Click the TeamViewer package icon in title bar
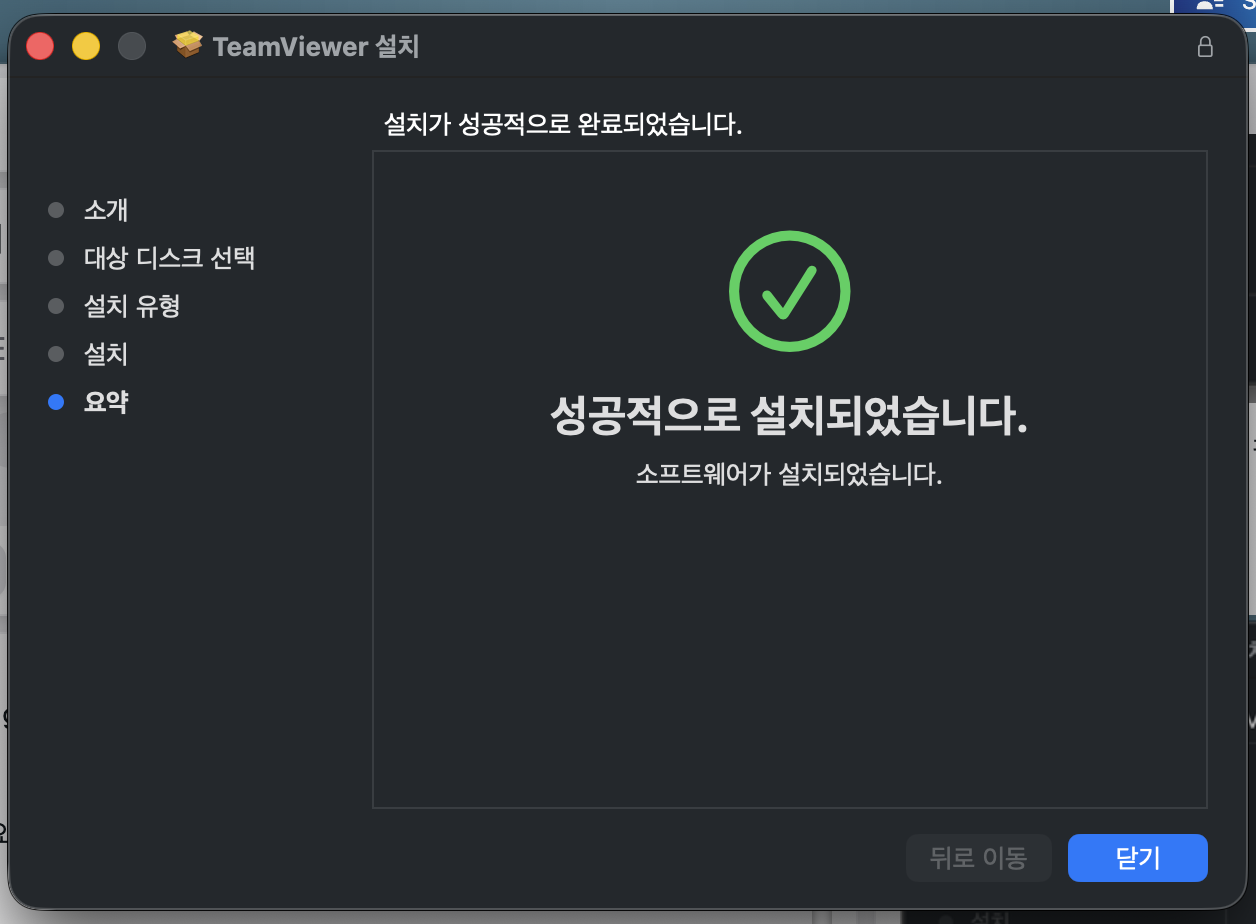The image size is (1256, 924). click(x=188, y=45)
